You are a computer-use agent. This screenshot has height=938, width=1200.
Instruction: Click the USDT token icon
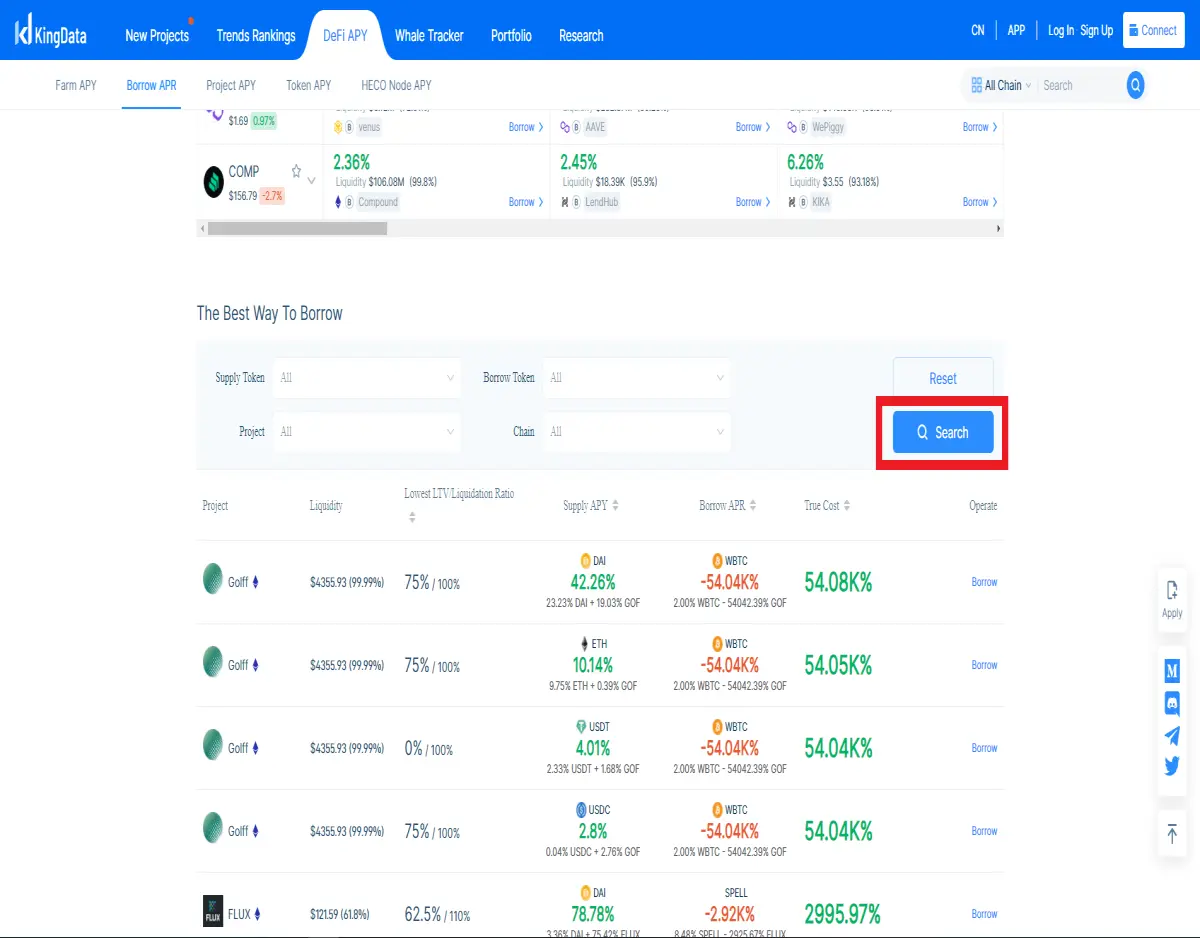coord(581,727)
